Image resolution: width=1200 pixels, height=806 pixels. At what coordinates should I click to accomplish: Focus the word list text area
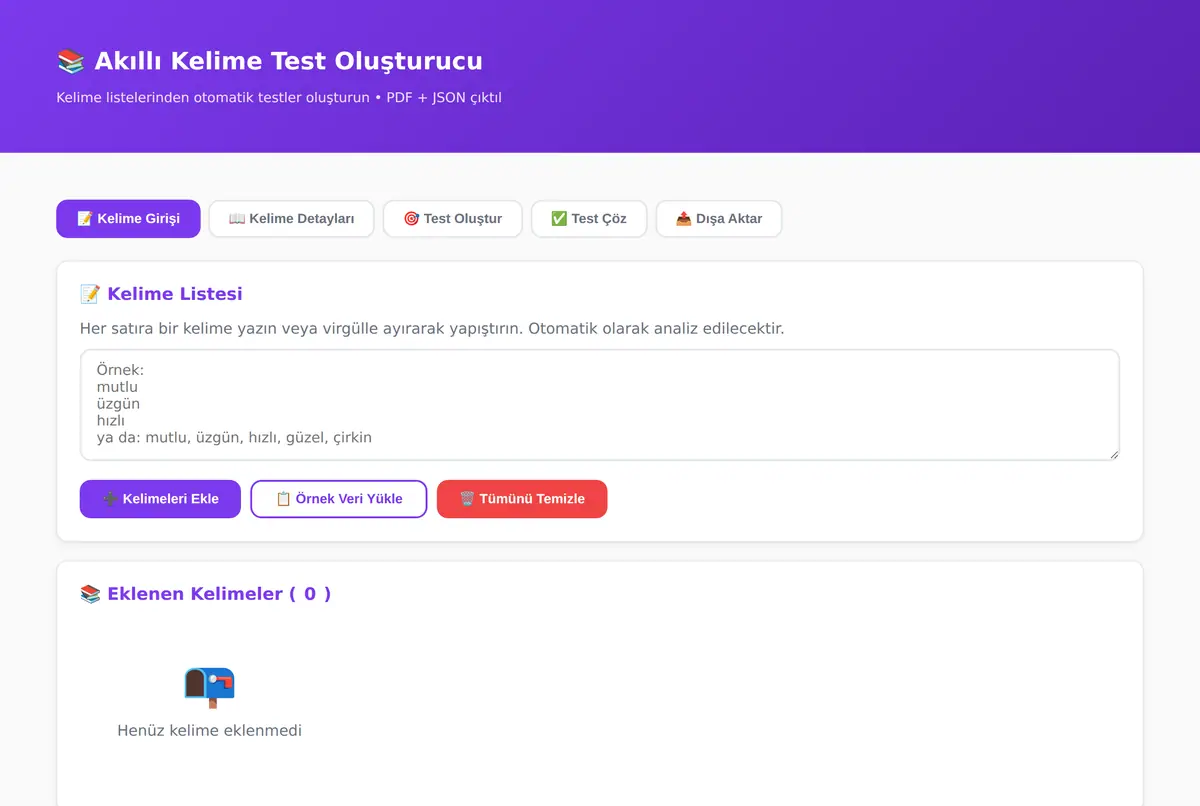(600, 405)
